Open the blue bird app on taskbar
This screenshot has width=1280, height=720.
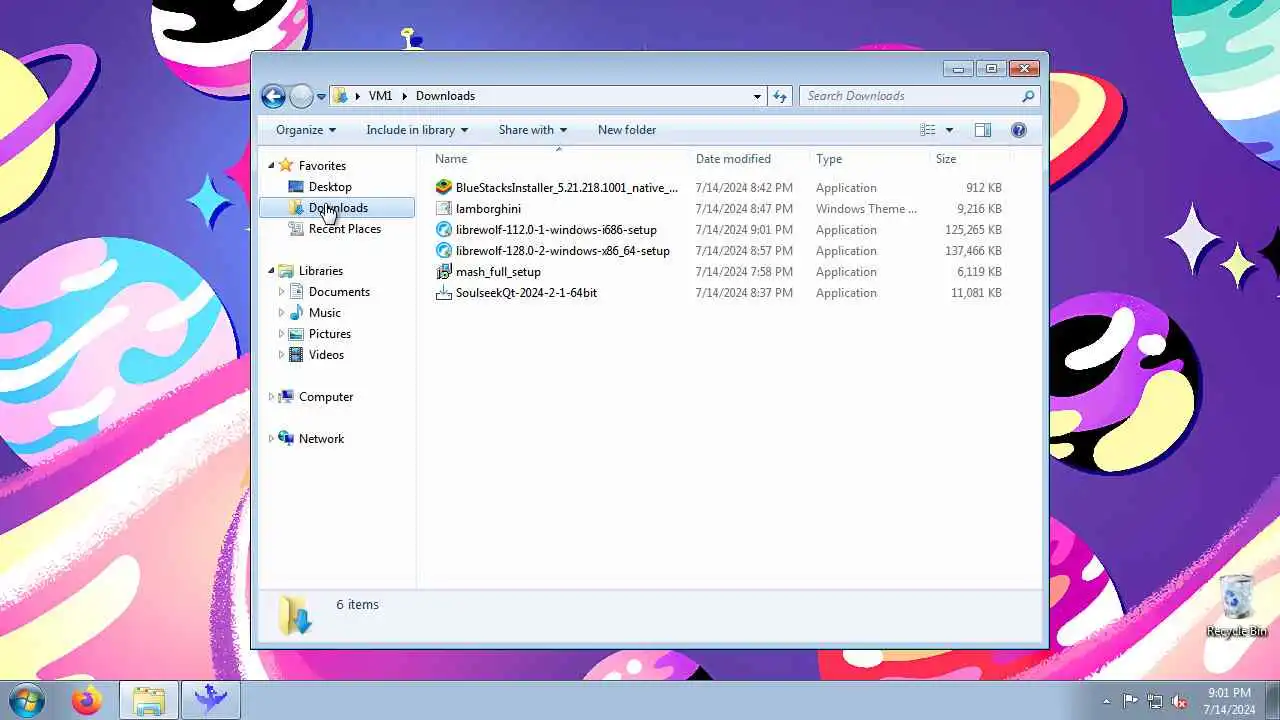(x=210, y=701)
